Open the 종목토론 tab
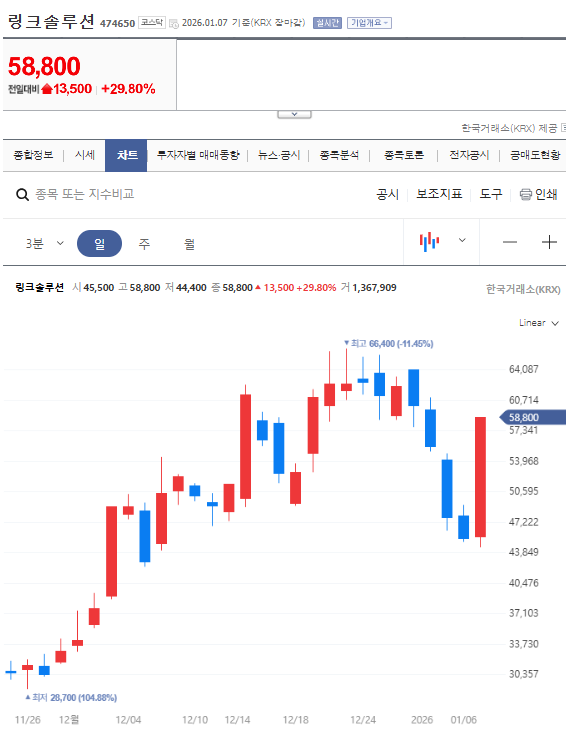Screen dimensions: 566x747 [x=404, y=155]
